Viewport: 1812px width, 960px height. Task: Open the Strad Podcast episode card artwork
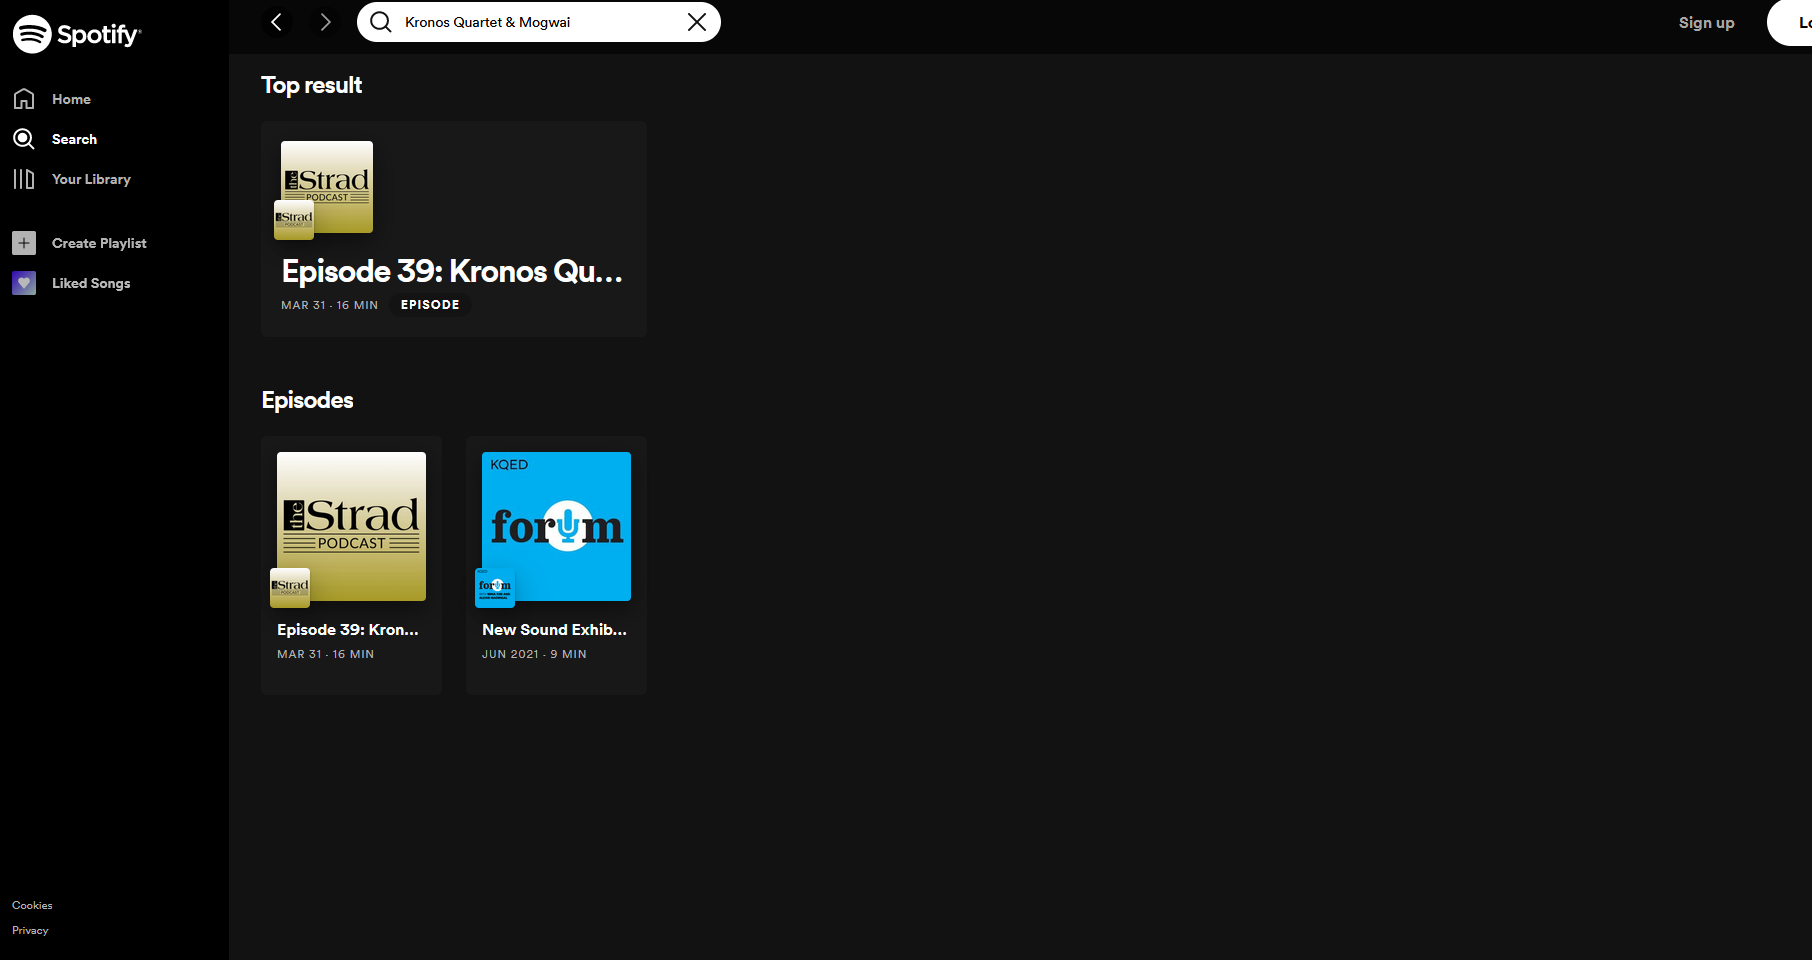(x=351, y=526)
